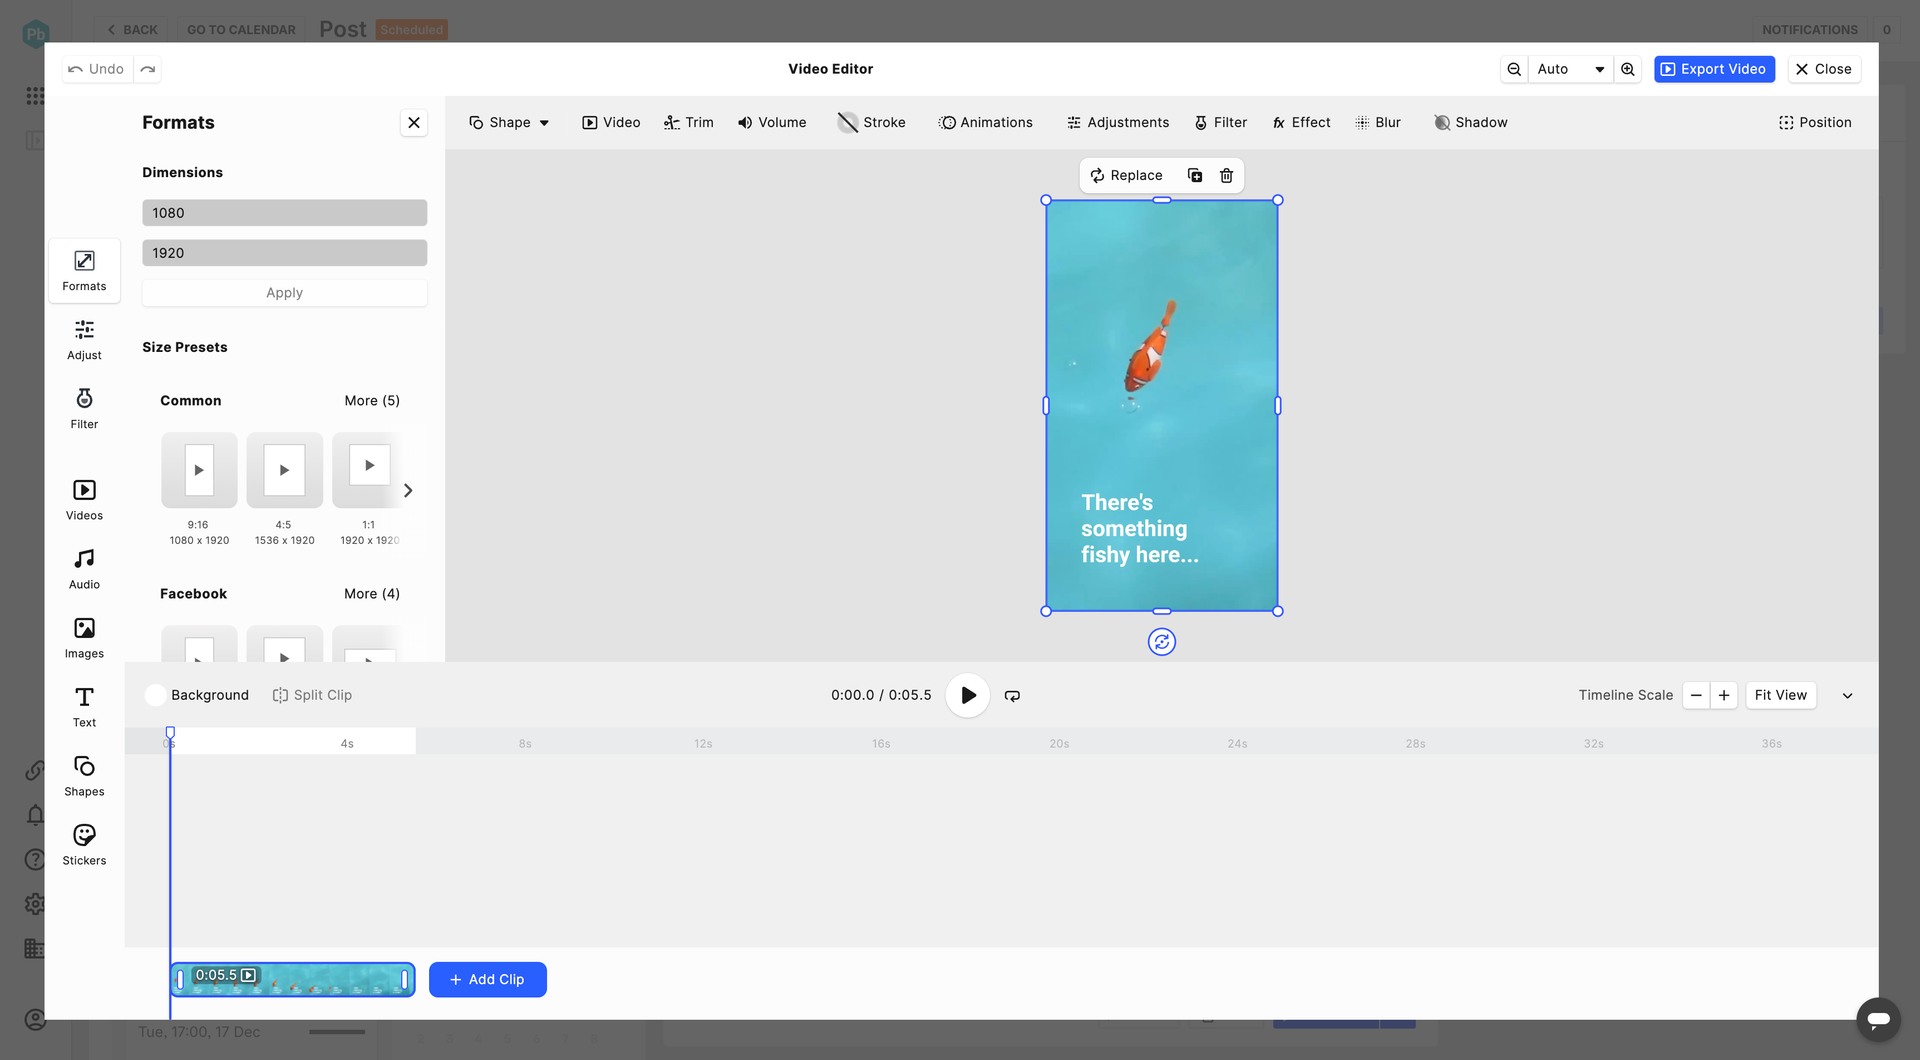This screenshot has width=1920, height=1060.
Task: Duplicate the selected video element
Action: pos(1195,175)
